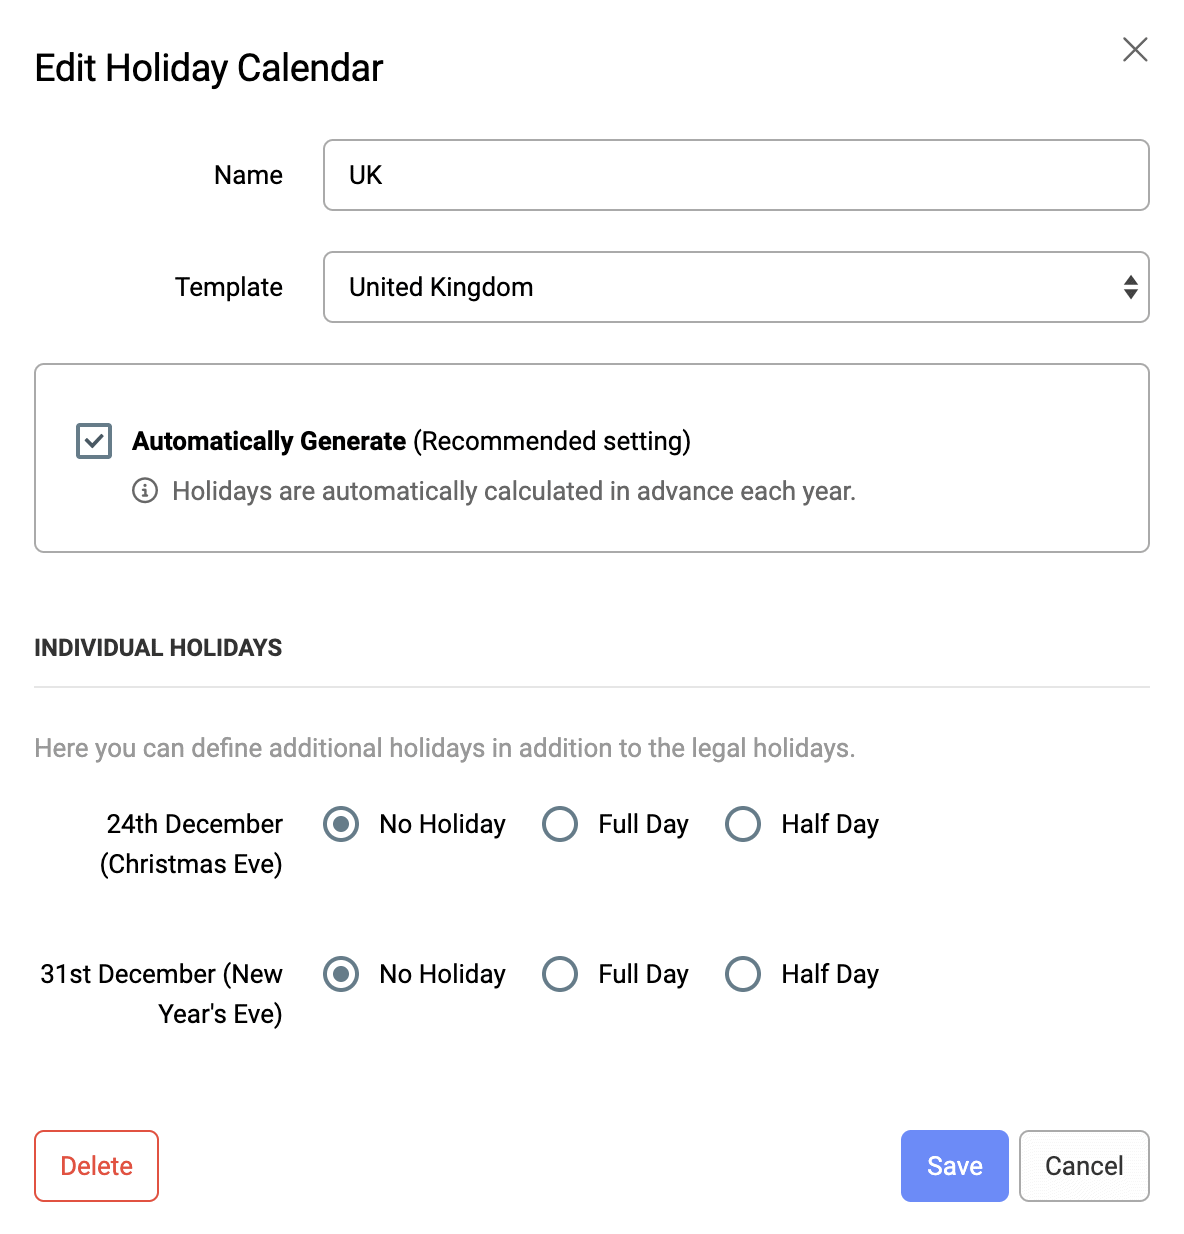1184x1234 pixels.
Task: Click the checked Automatically Generate checkmark
Action: click(x=93, y=440)
